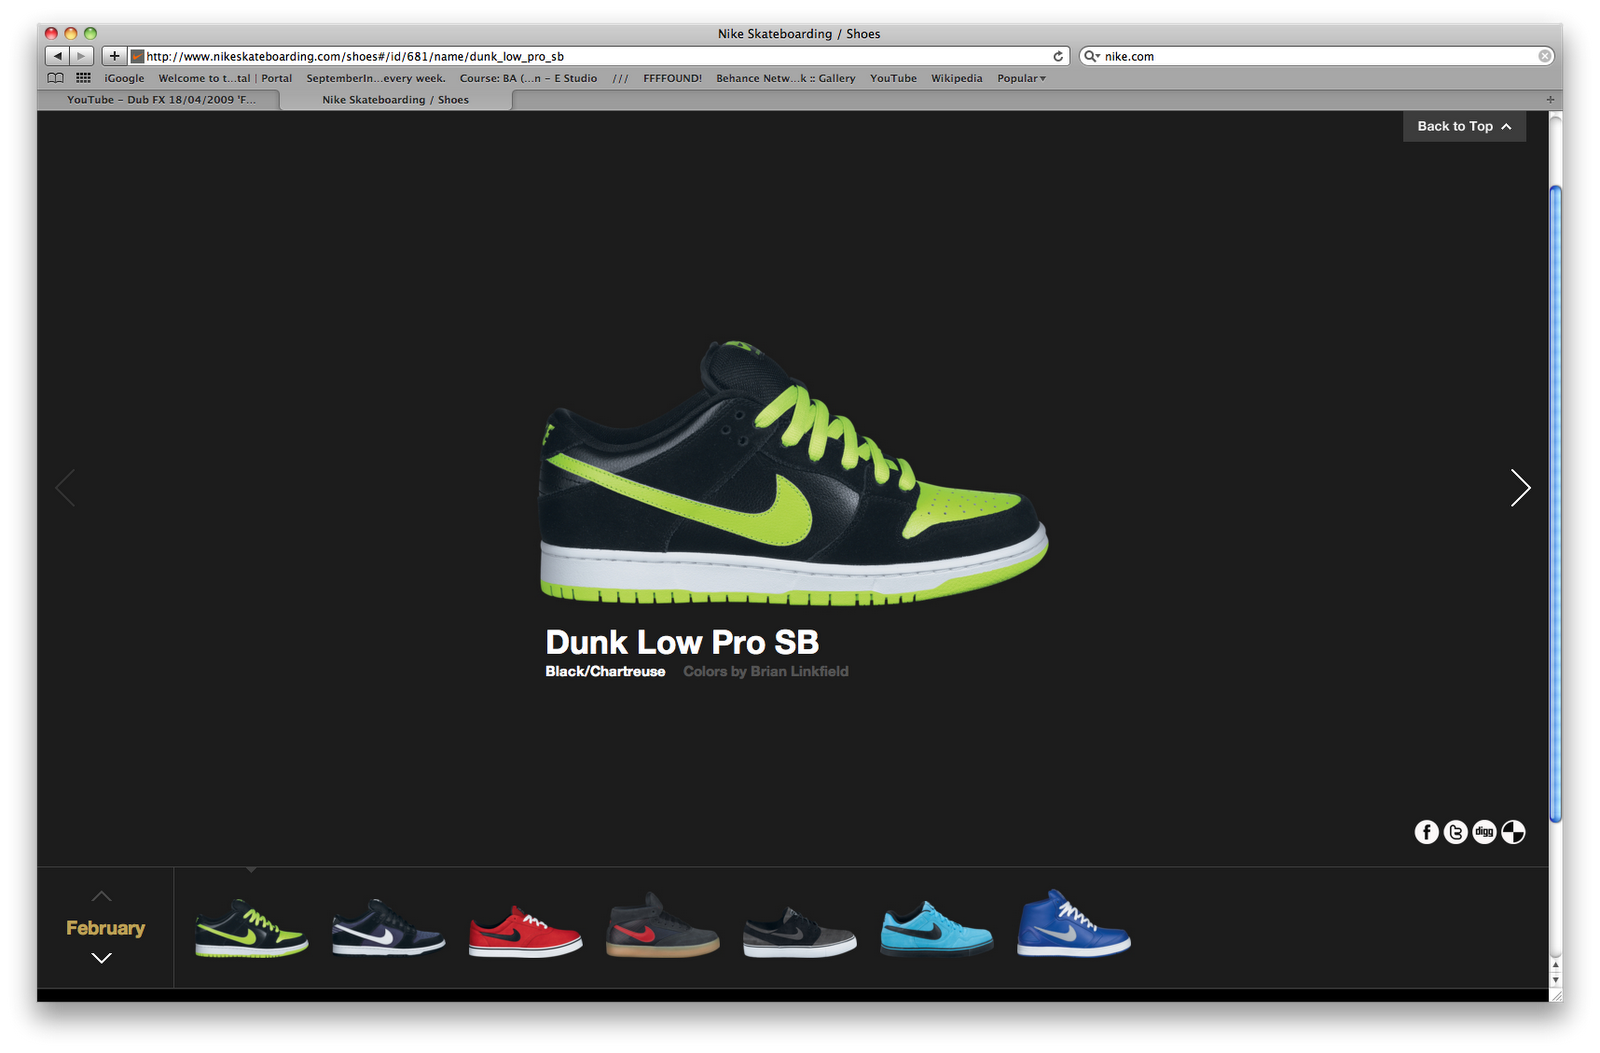The width and height of the screenshot is (1600, 1053).
Task: Open the search magnifier menu
Action: click(1091, 56)
